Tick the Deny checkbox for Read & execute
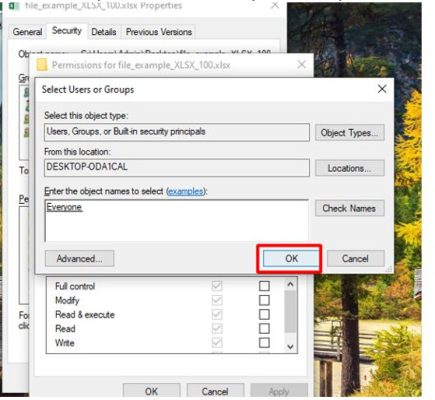This screenshot has height=400, width=435. pos(264,314)
